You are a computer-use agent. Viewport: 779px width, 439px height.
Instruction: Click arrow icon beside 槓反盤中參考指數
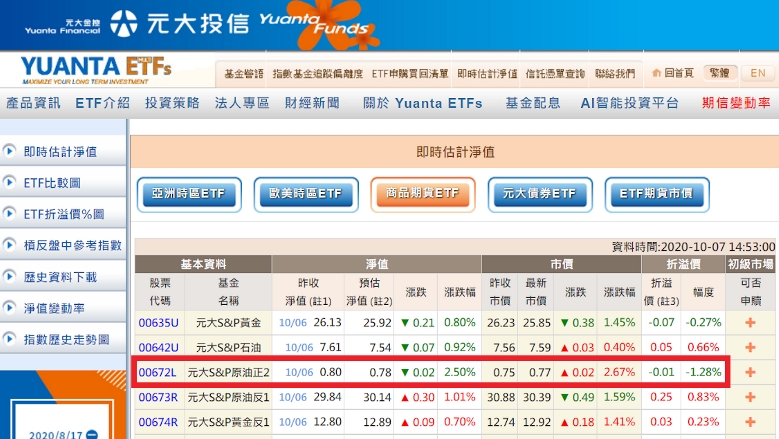(9, 245)
